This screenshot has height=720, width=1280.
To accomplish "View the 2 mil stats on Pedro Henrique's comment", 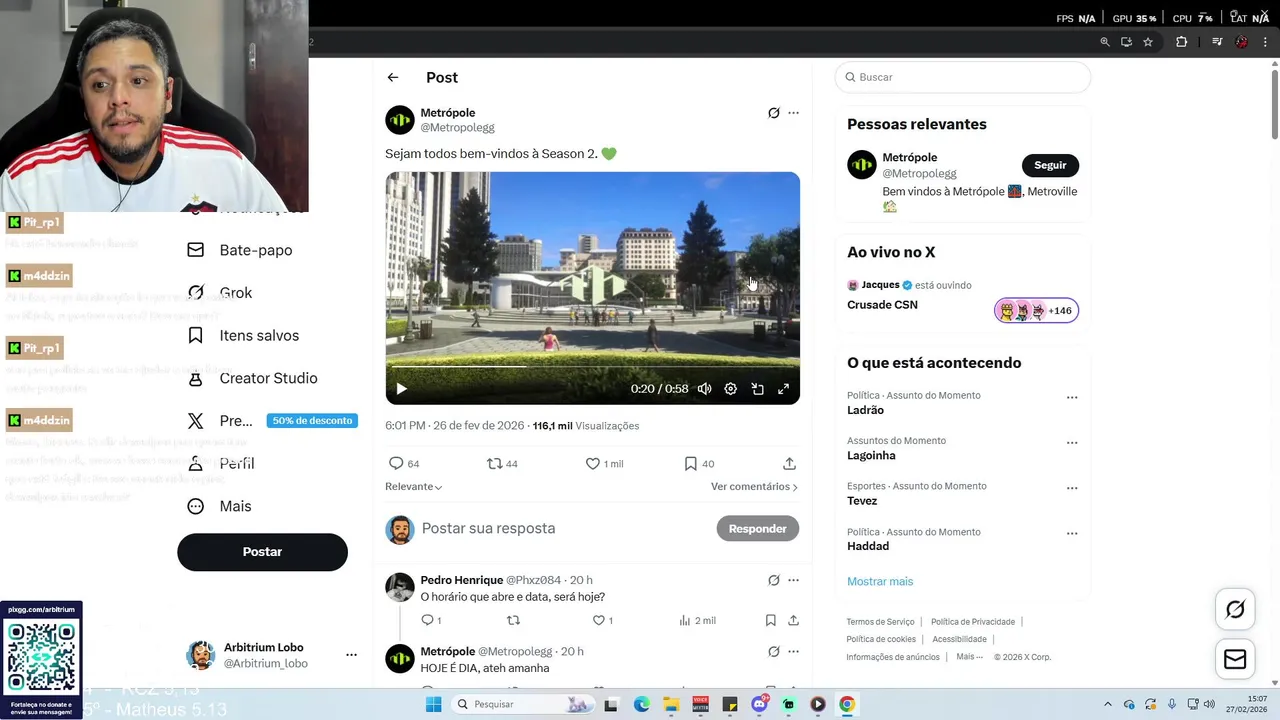I will click(x=697, y=621).
